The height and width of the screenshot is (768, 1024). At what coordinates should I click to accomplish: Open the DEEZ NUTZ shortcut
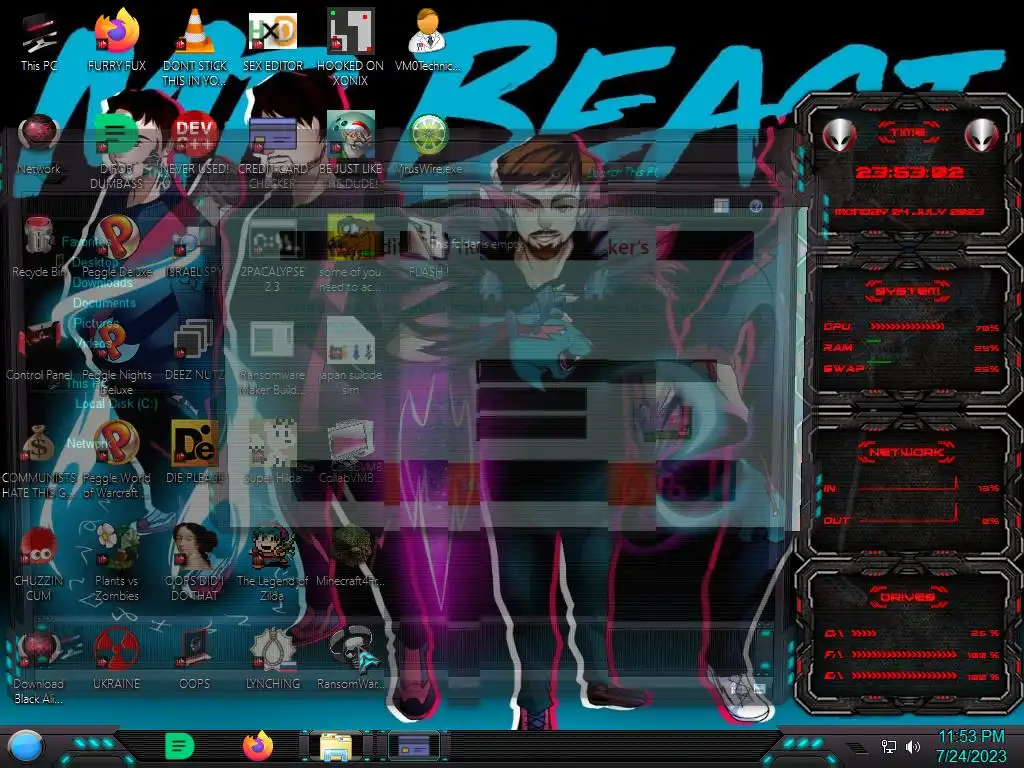coord(194,350)
